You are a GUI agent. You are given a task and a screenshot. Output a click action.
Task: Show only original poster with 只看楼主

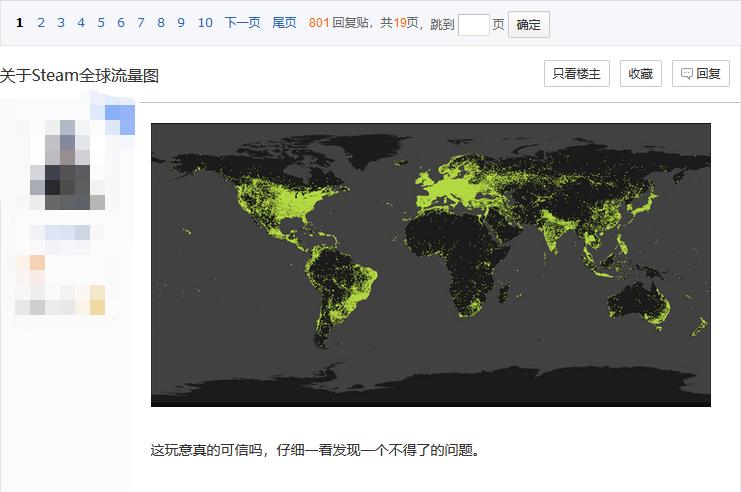tap(576, 74)
